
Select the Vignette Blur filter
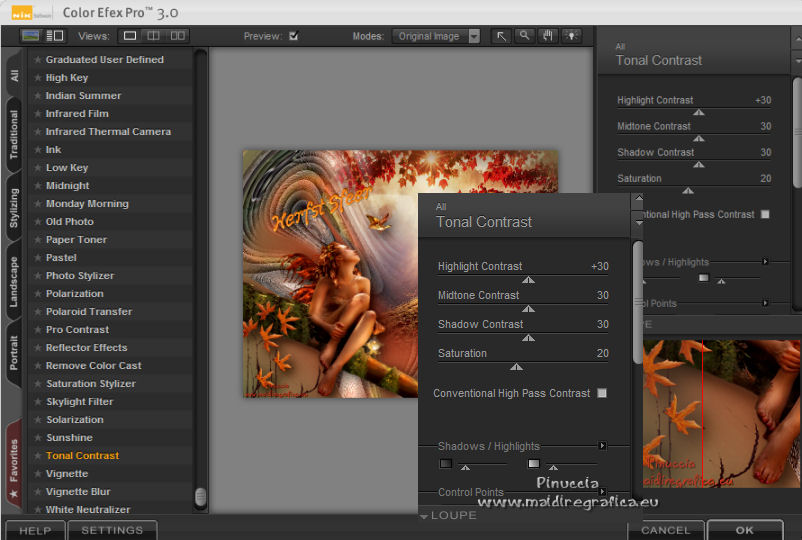(78, 492)
